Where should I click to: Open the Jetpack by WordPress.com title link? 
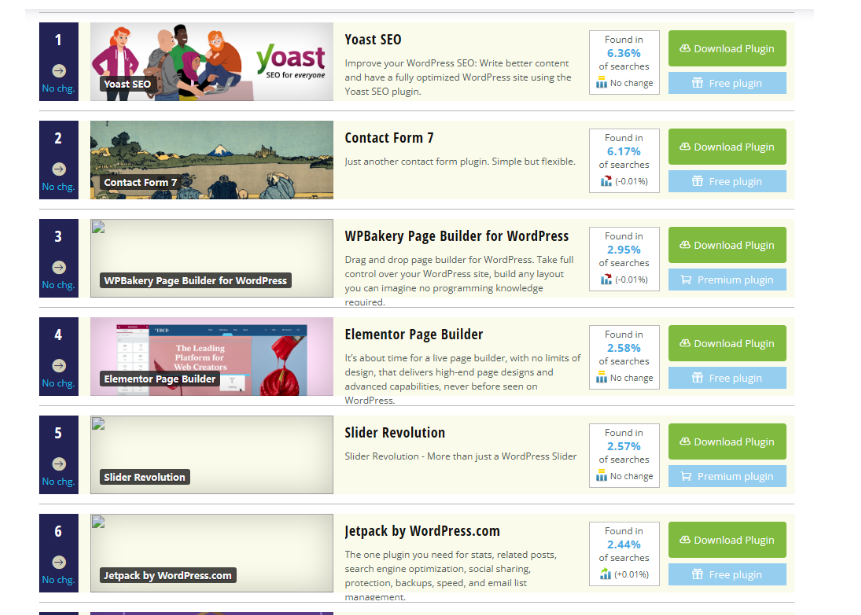click(422, 531)
